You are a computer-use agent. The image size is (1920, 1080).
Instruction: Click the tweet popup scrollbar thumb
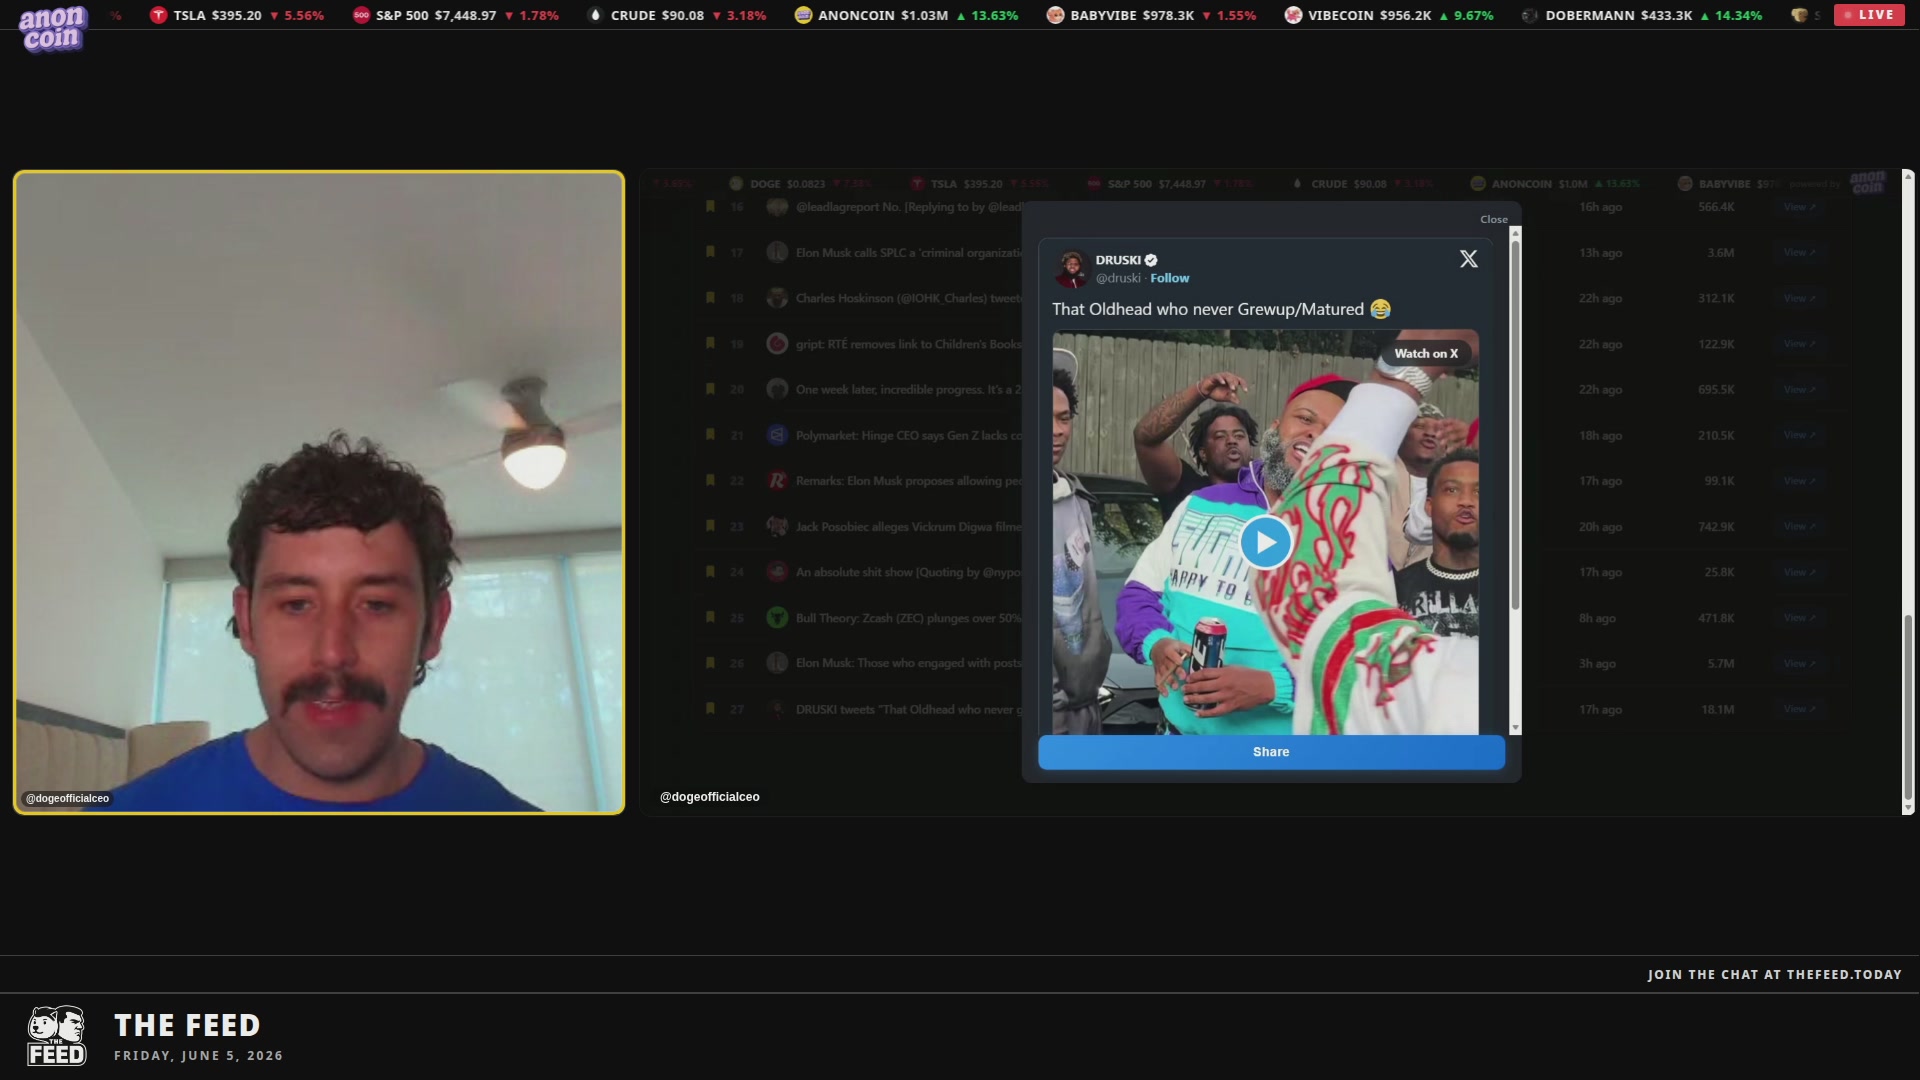(1515, 425)
